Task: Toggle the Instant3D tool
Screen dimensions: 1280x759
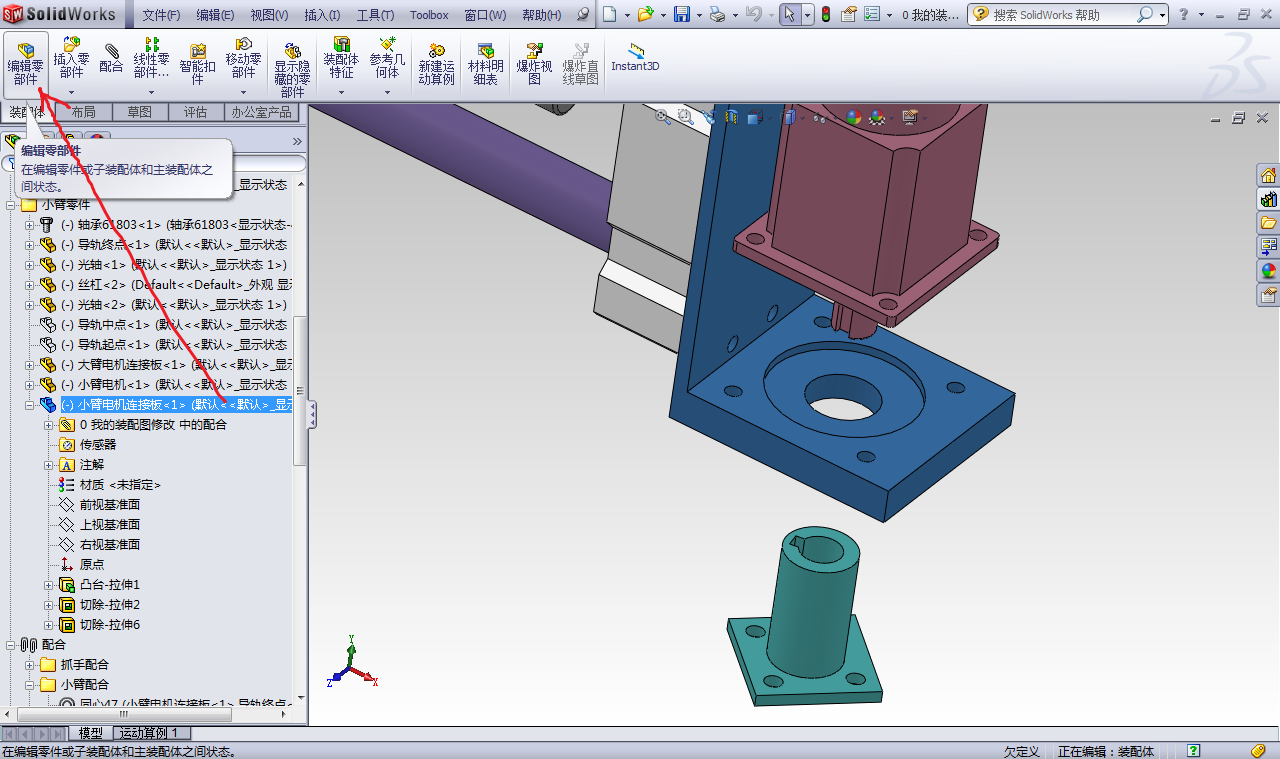Action: (635, 58)
